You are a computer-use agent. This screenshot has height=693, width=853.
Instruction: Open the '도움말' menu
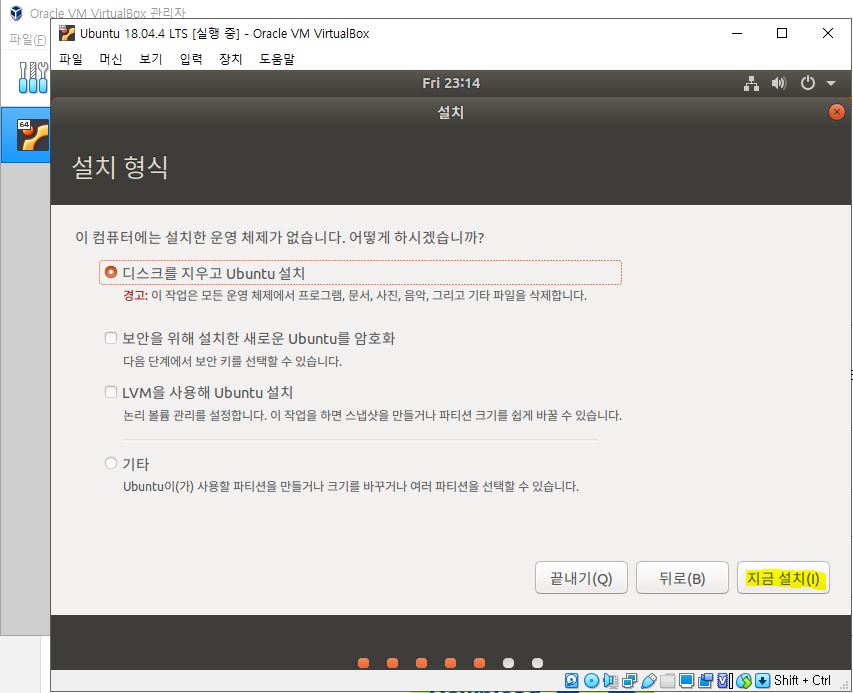click(277, 59)
